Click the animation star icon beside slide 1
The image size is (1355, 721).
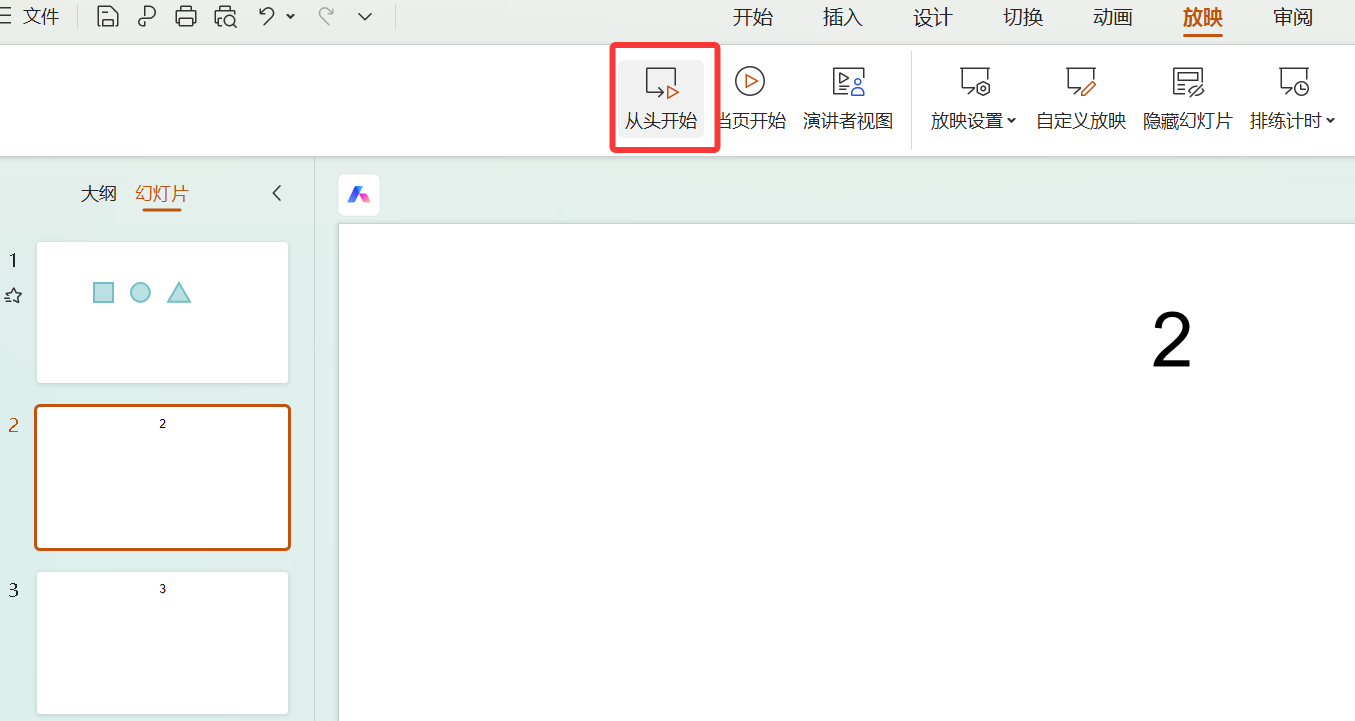(13, 295)
